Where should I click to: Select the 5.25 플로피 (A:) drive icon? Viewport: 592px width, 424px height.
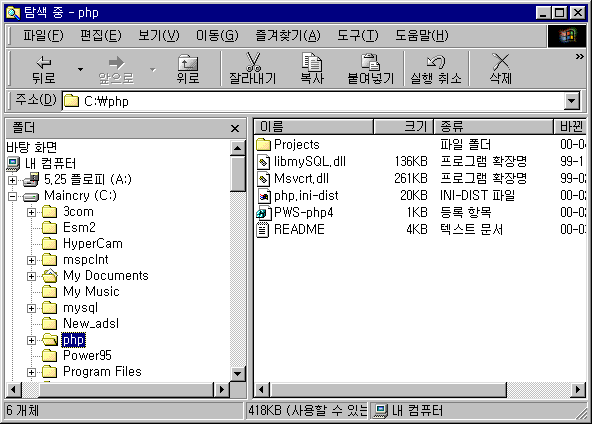click(x=31, y=179)
